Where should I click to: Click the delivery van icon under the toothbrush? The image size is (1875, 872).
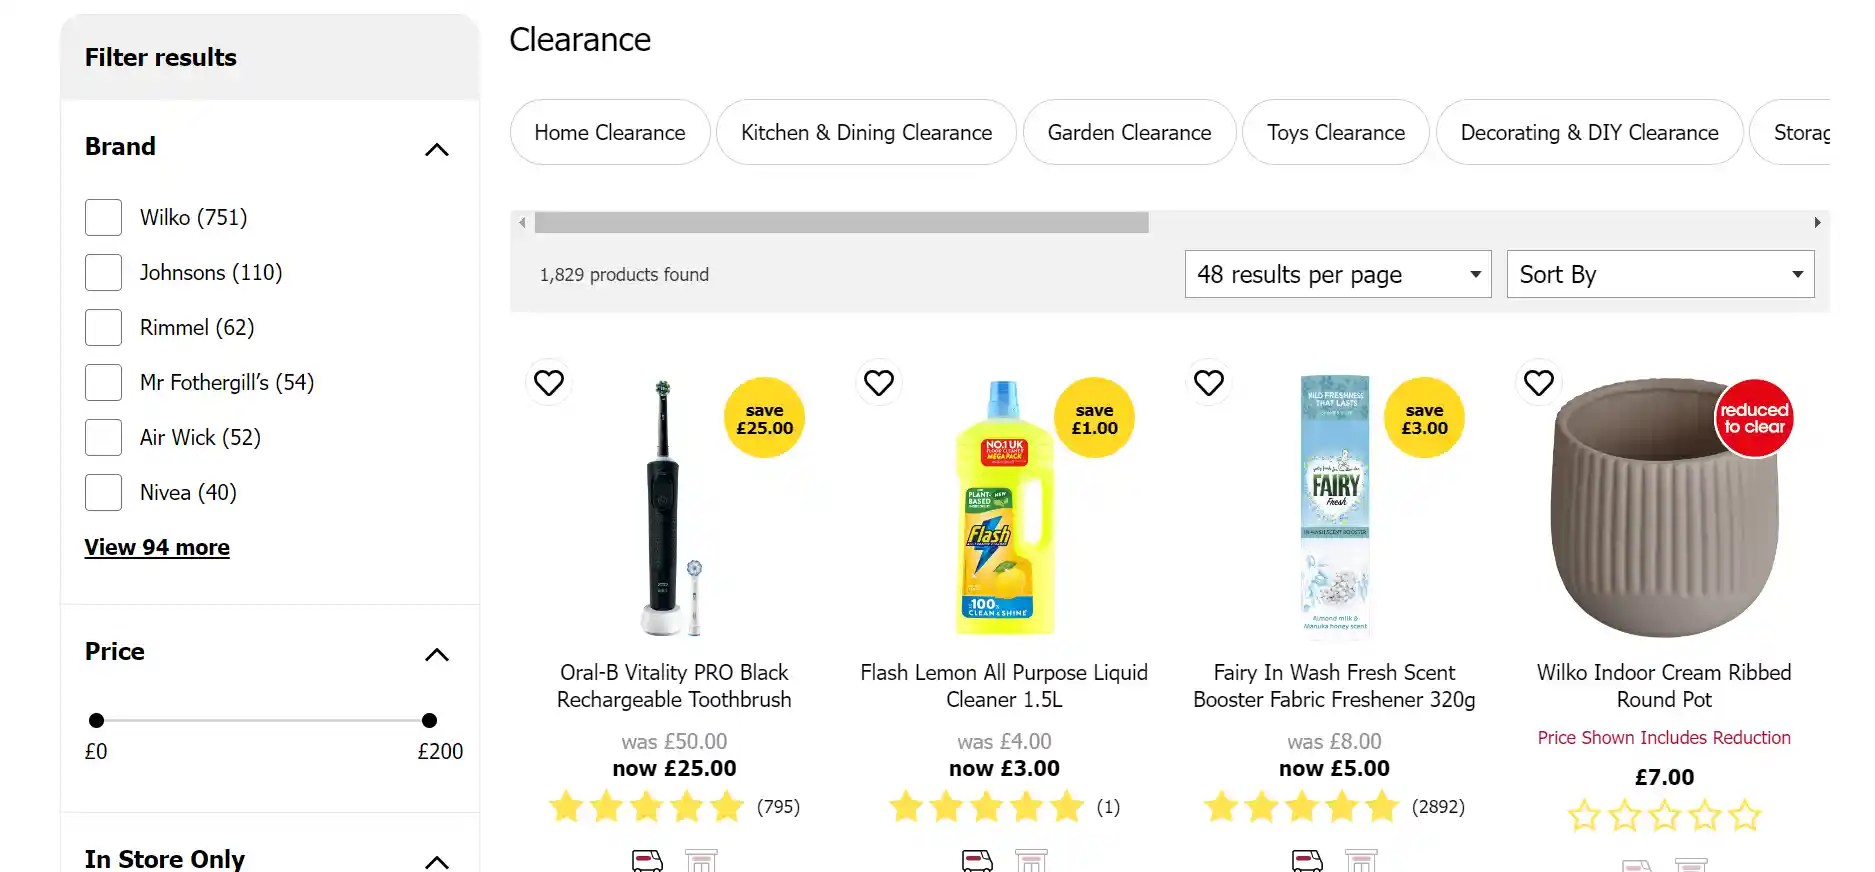point(646,858)
